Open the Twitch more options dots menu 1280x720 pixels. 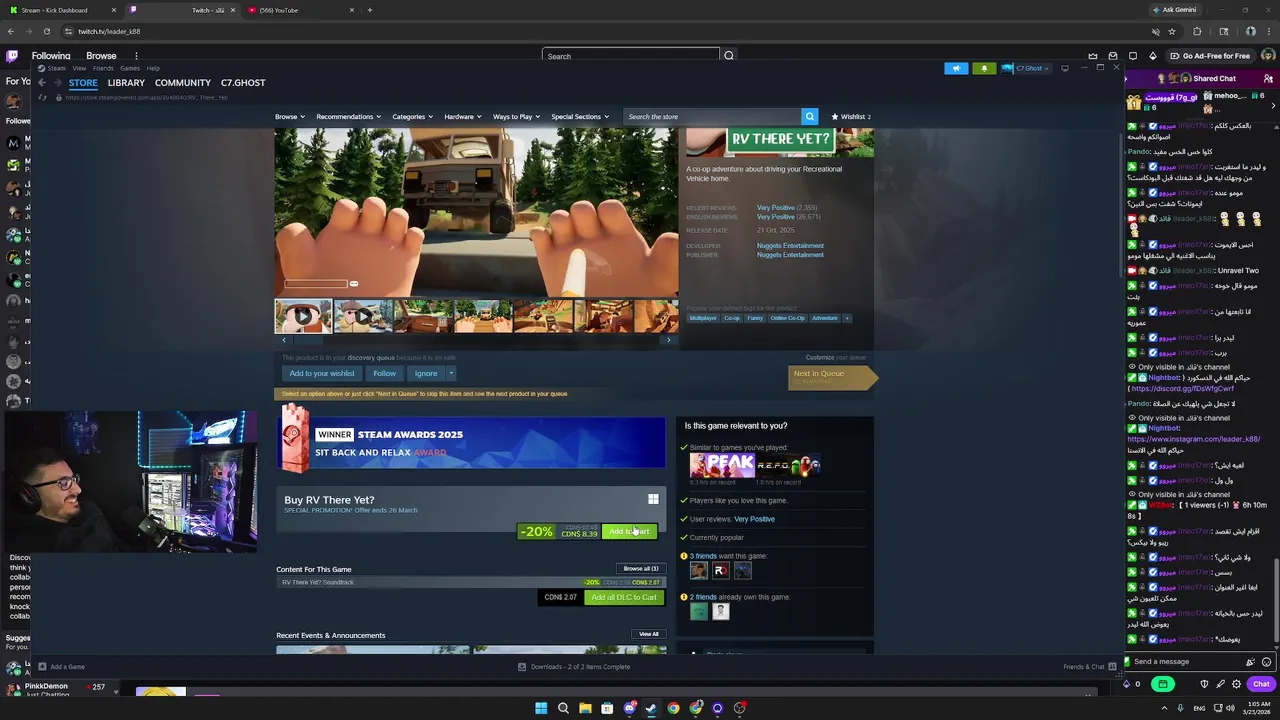click(x=136, y=56)
